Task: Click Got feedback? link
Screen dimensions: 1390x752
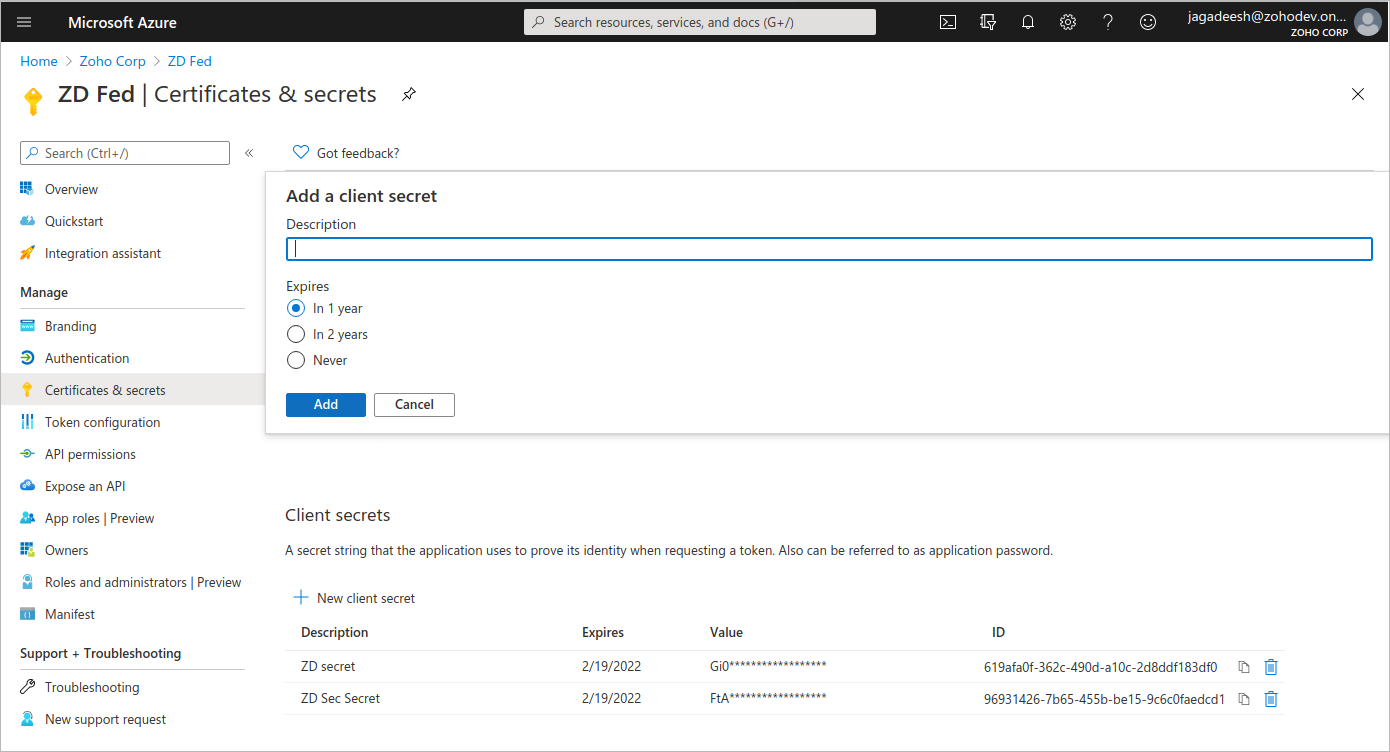Action: tap(358, 153)
